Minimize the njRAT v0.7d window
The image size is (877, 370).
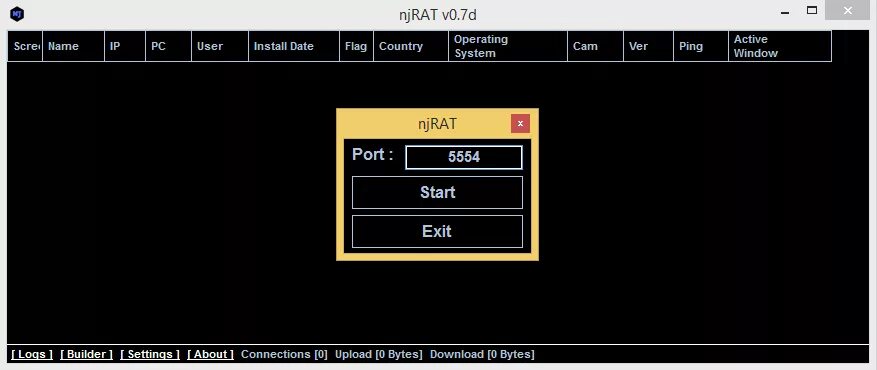(x=785, y=13)
